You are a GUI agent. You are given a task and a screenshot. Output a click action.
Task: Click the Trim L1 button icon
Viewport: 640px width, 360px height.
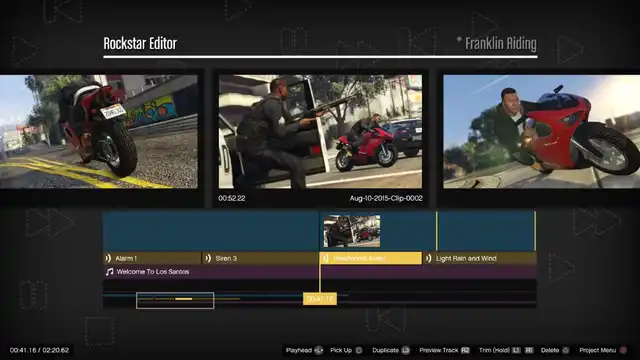tap(516, 350)
